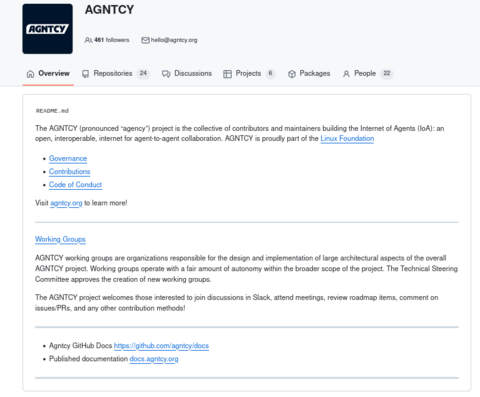480x397 pixels.
Task: Open the 461 followers list
Action: coord(107,40)
